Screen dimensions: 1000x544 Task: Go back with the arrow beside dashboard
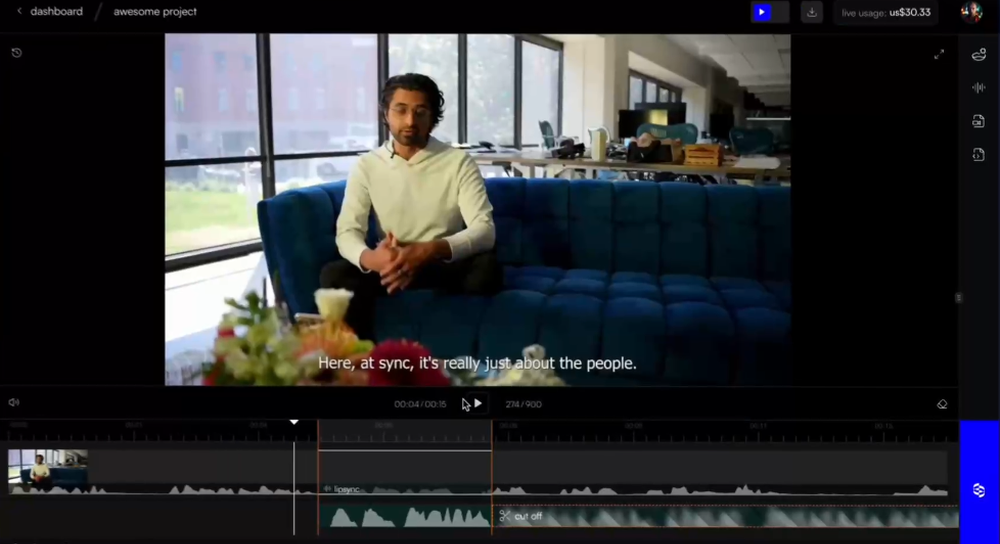[19, 11]
